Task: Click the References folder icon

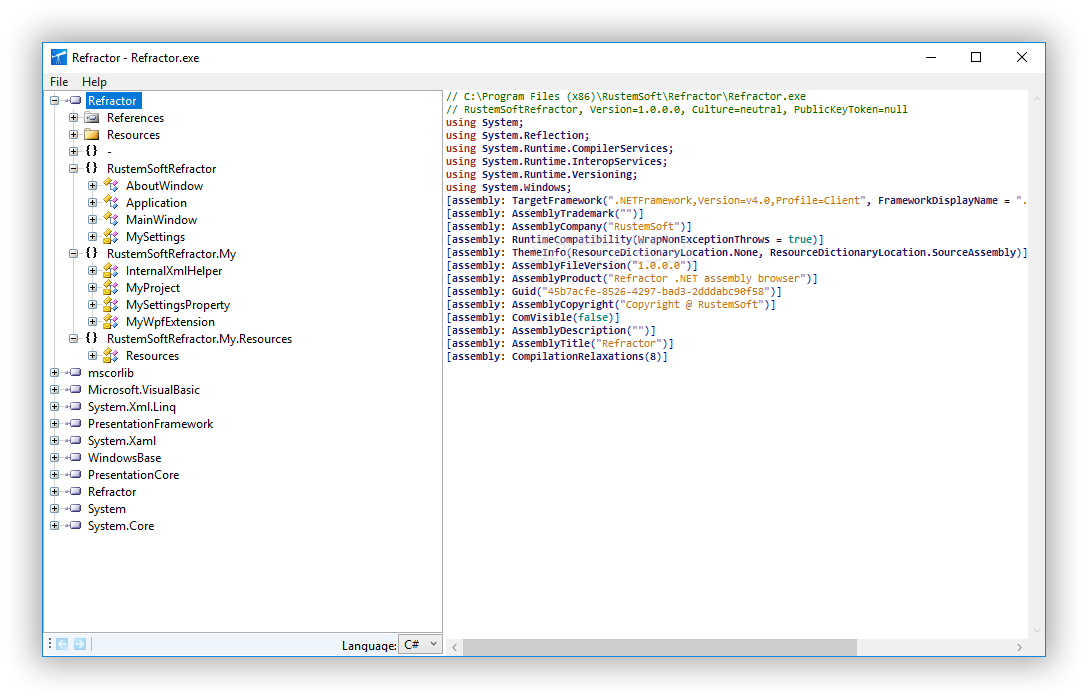Action: point(92,118)
